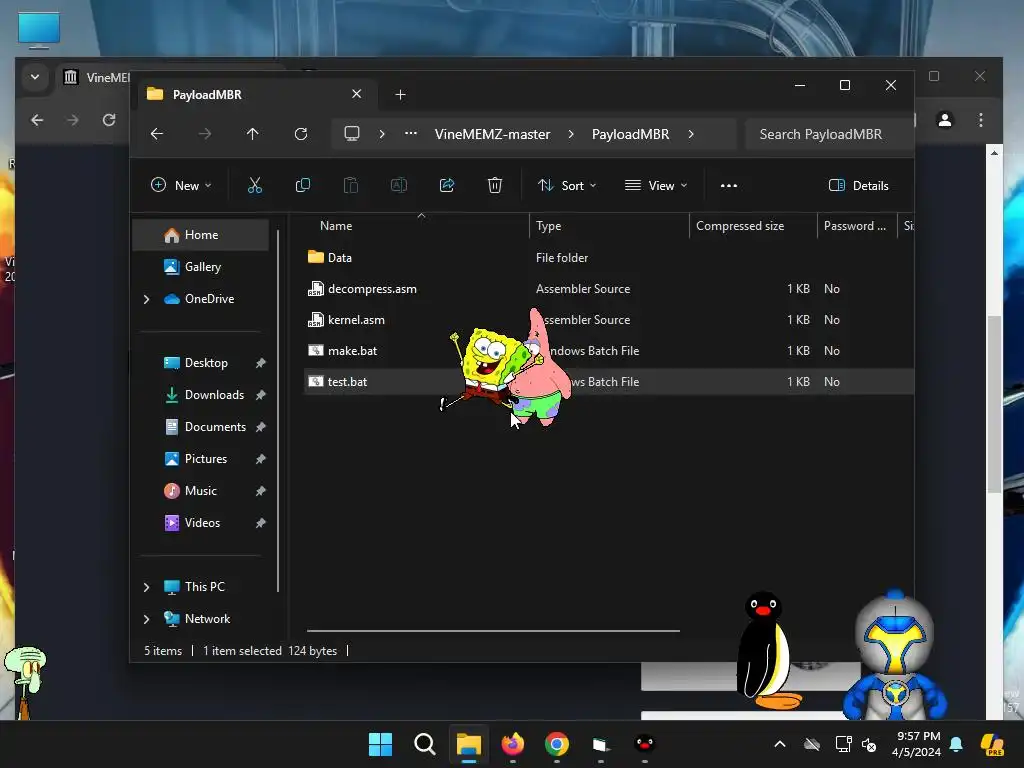Expand Network tree node

pos(146,619)
